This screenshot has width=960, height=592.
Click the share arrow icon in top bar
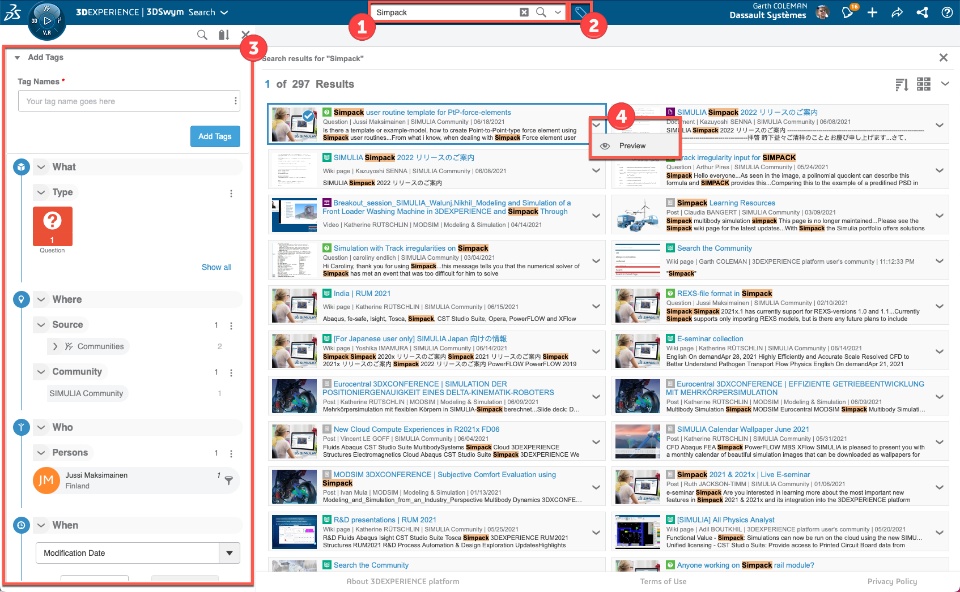(897, 12)
